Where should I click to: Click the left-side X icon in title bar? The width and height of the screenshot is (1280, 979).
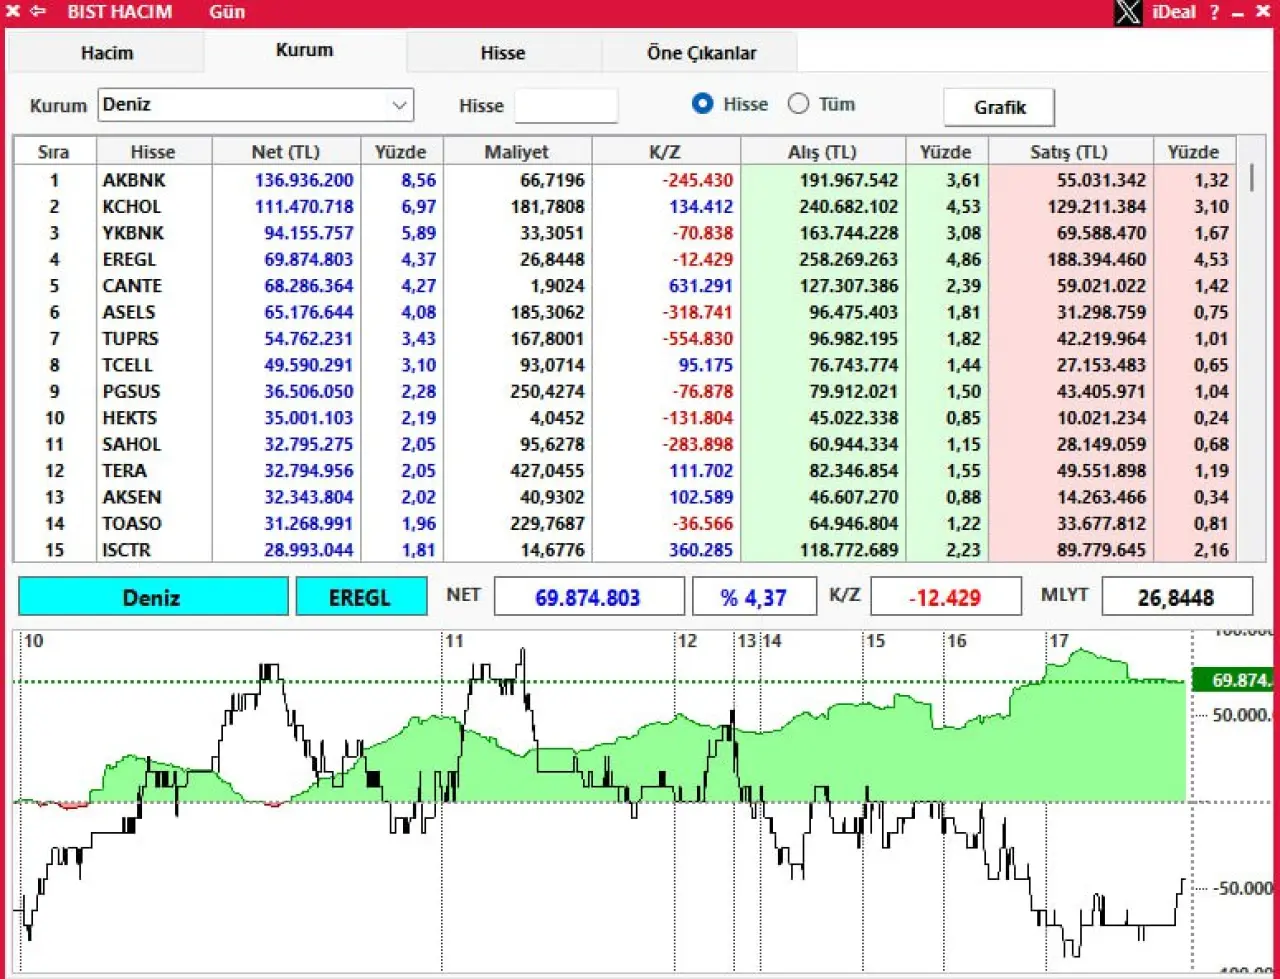13,12
